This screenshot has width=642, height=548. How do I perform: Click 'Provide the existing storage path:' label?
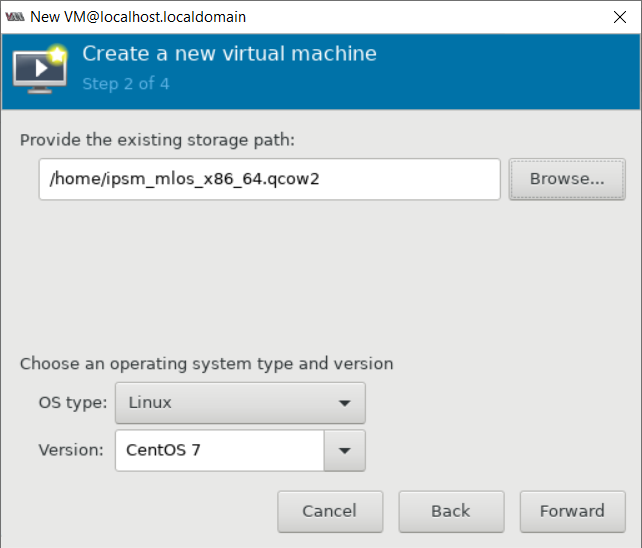coord(157,140)
